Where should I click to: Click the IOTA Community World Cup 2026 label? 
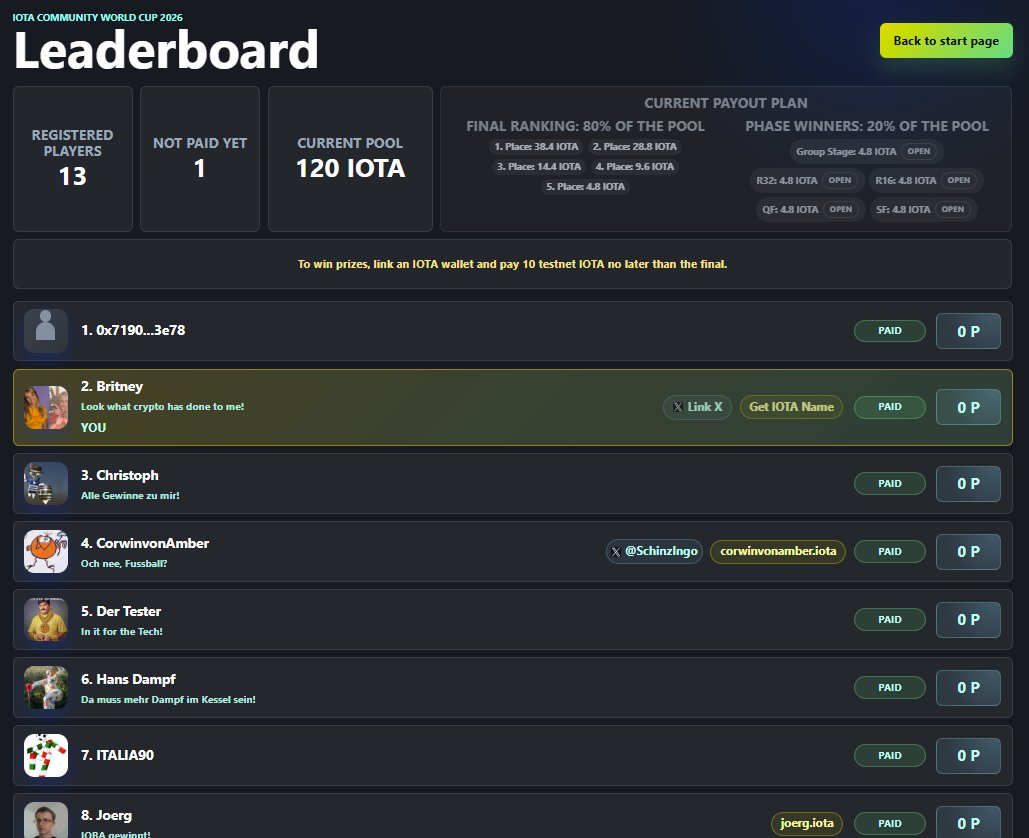point(98,17)
